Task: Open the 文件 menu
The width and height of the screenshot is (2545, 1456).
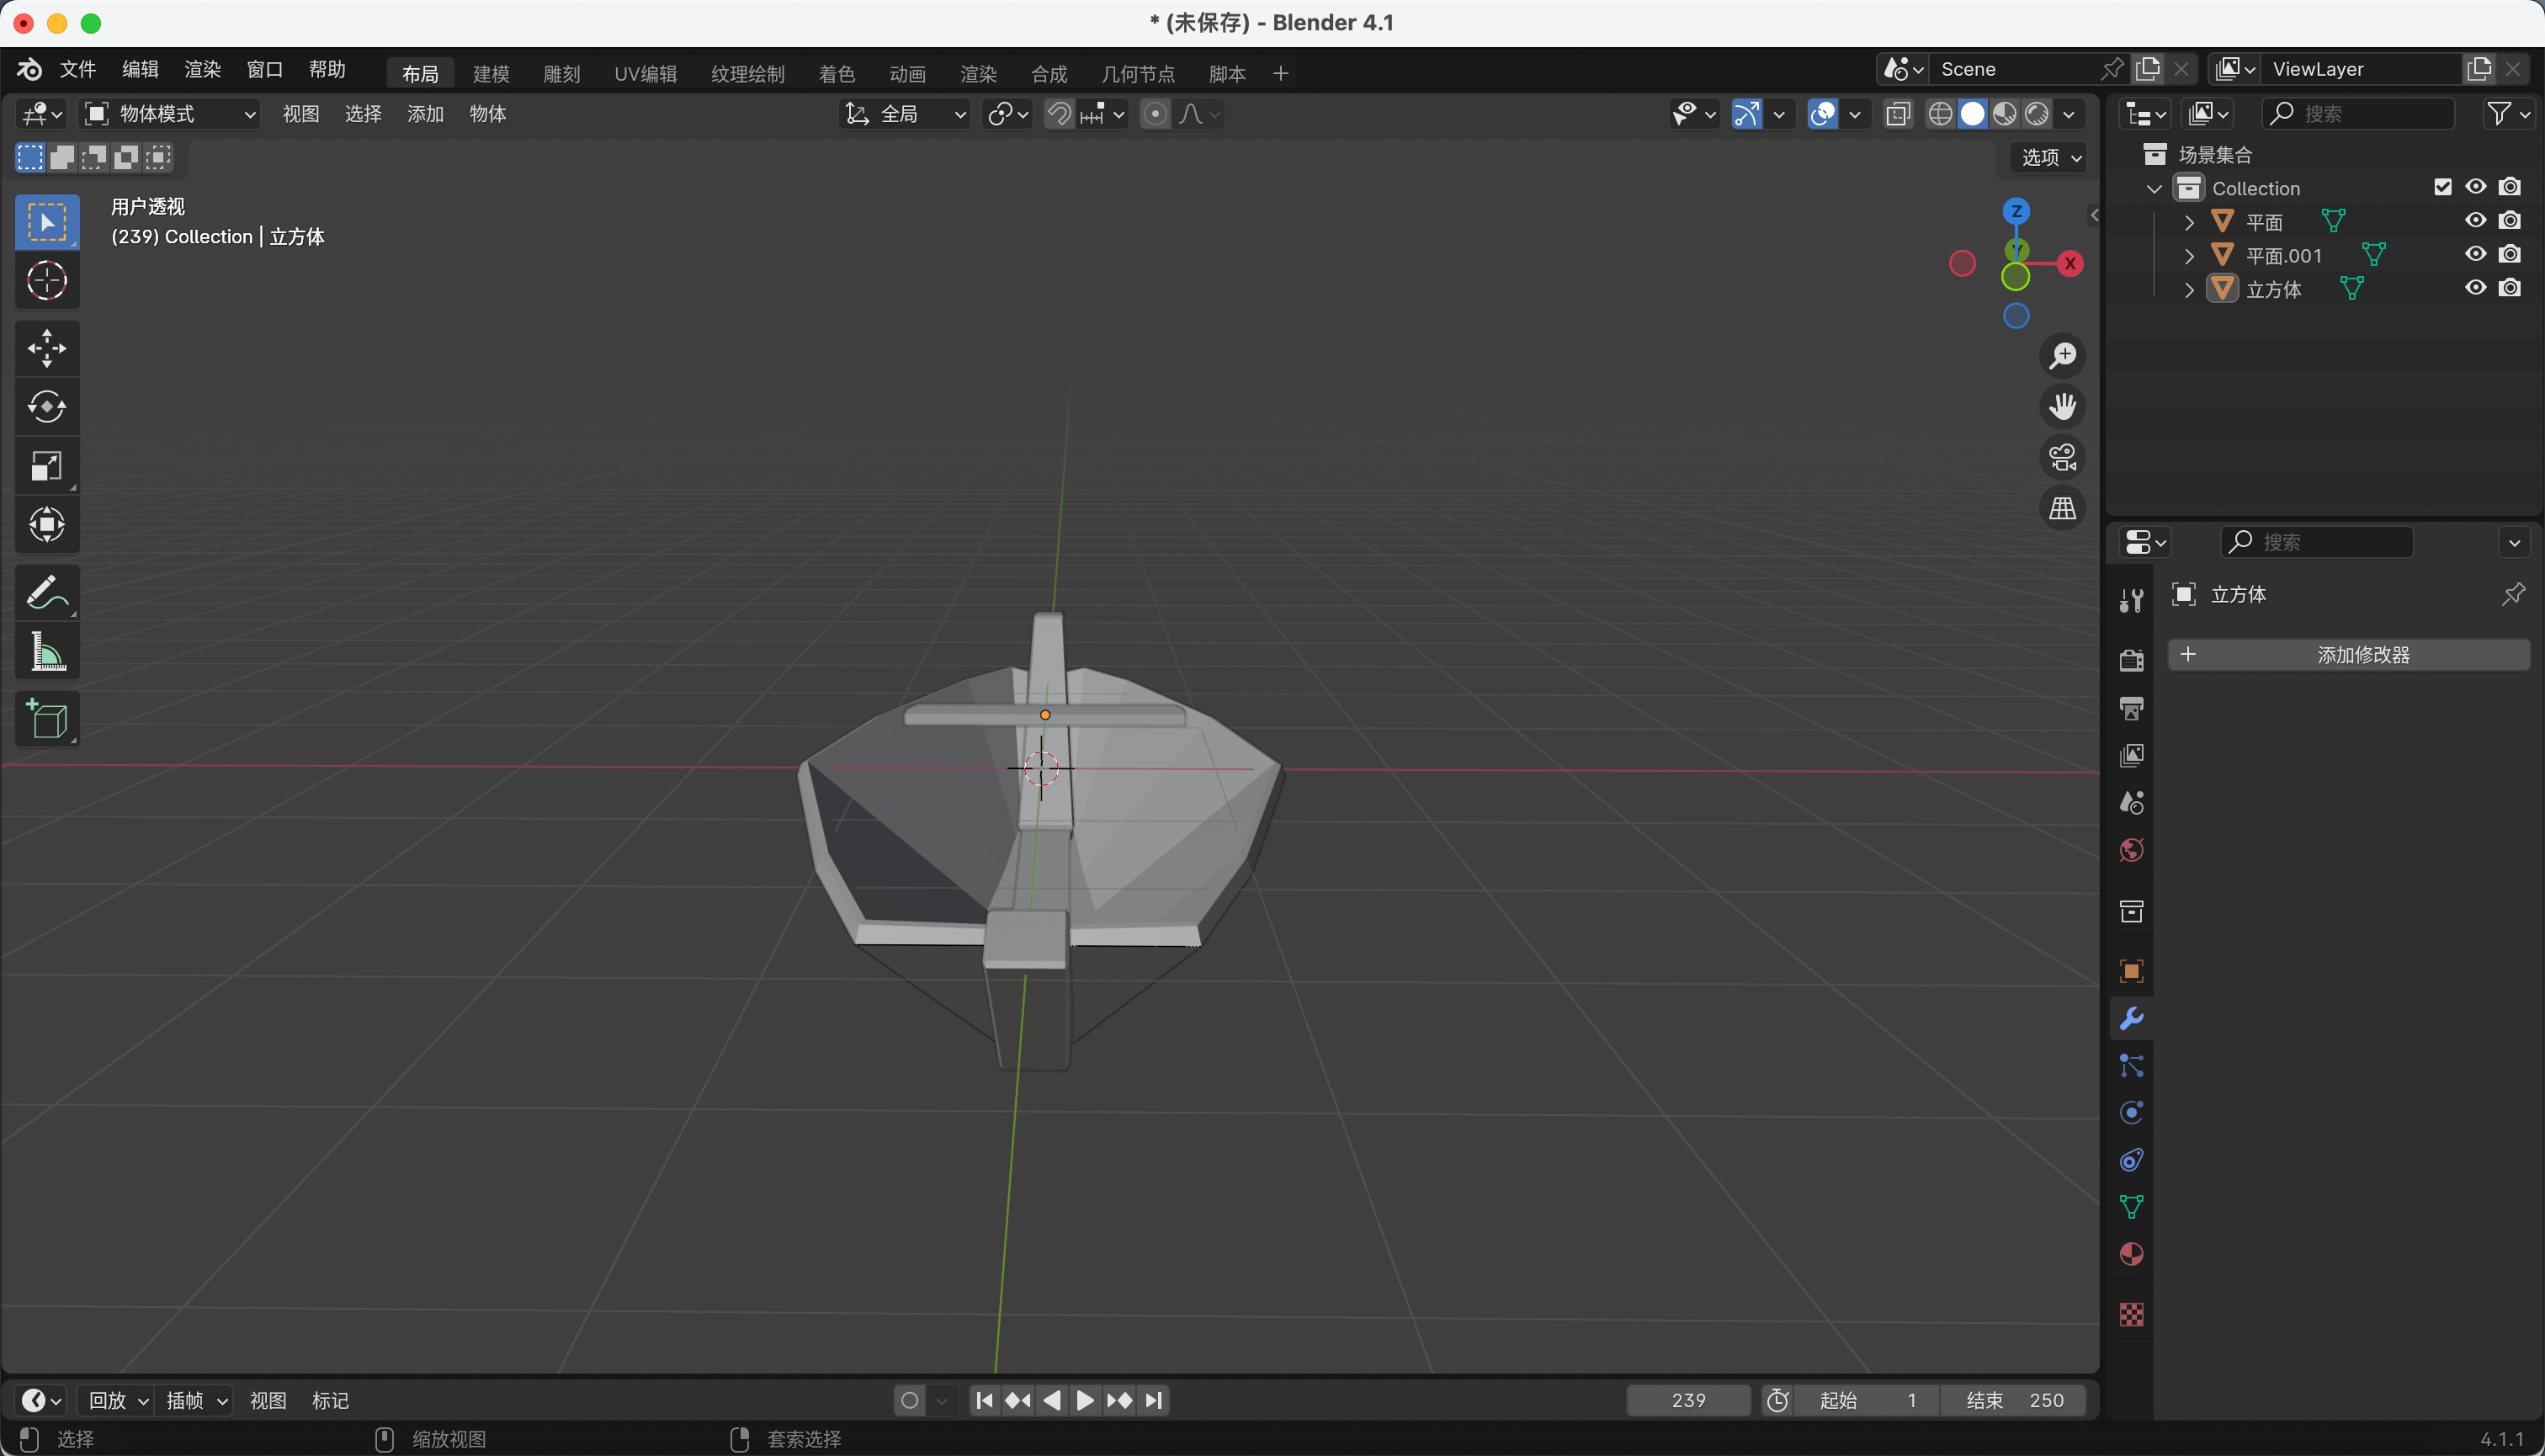Action: click(77, 69)
